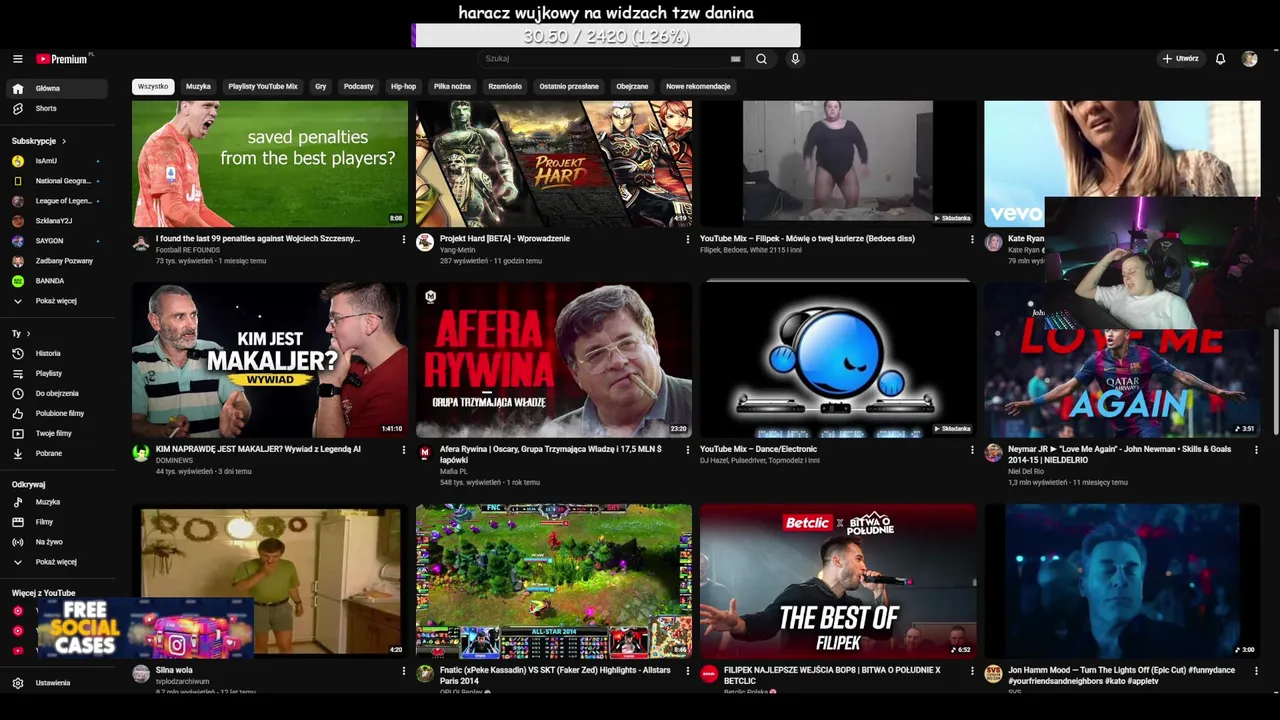
Task: Expand Pokaż więcej under subscriptions
Action: pos(55,301)
